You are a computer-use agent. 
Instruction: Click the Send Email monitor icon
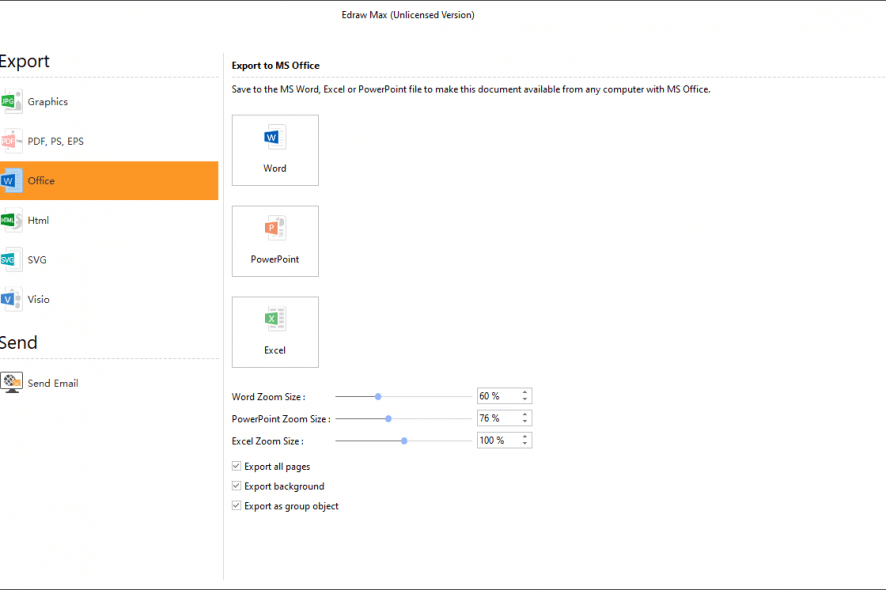click(x=11, y=383)
